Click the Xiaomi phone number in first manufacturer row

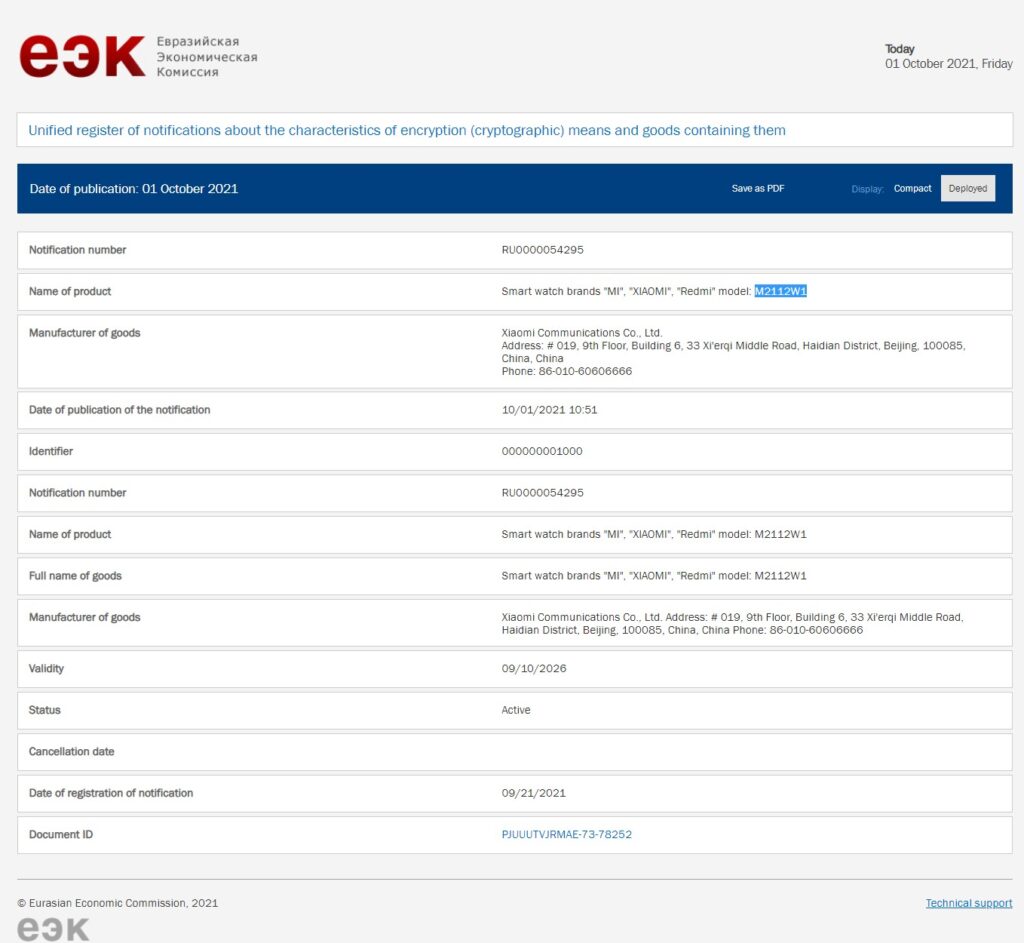(566, 371)
